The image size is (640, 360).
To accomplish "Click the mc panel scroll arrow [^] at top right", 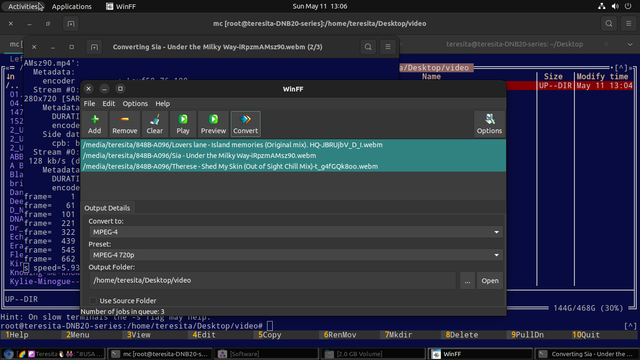I will 621,67.
